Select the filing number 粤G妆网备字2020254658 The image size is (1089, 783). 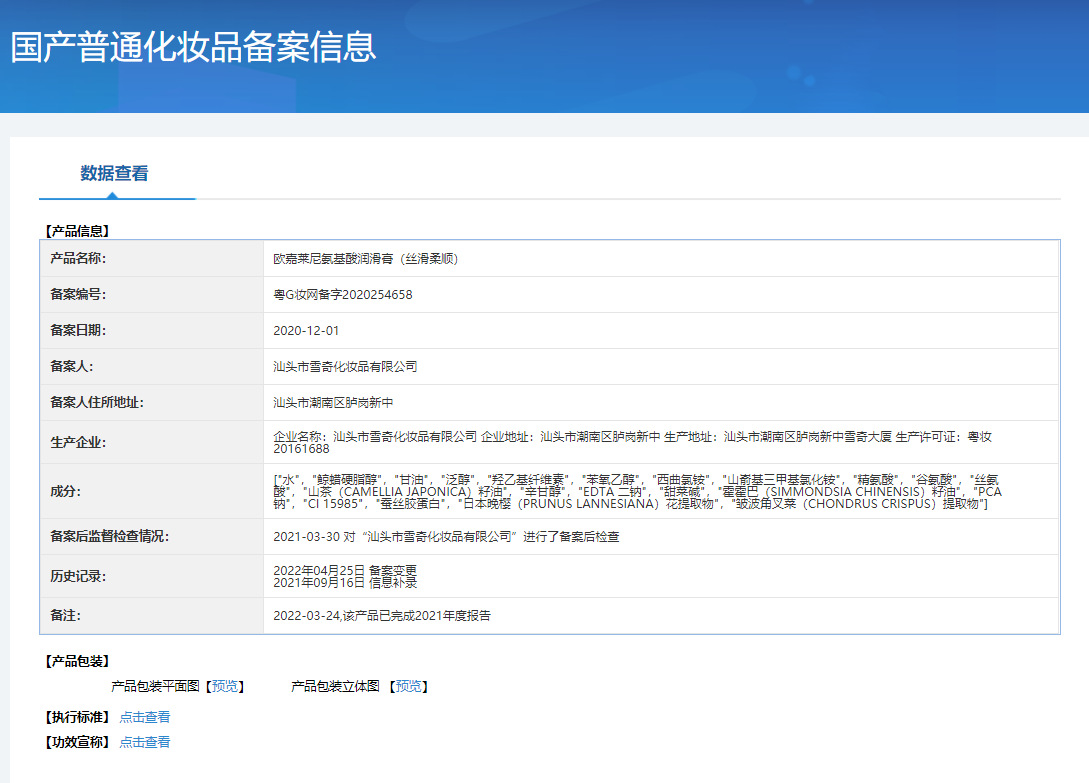342,295
